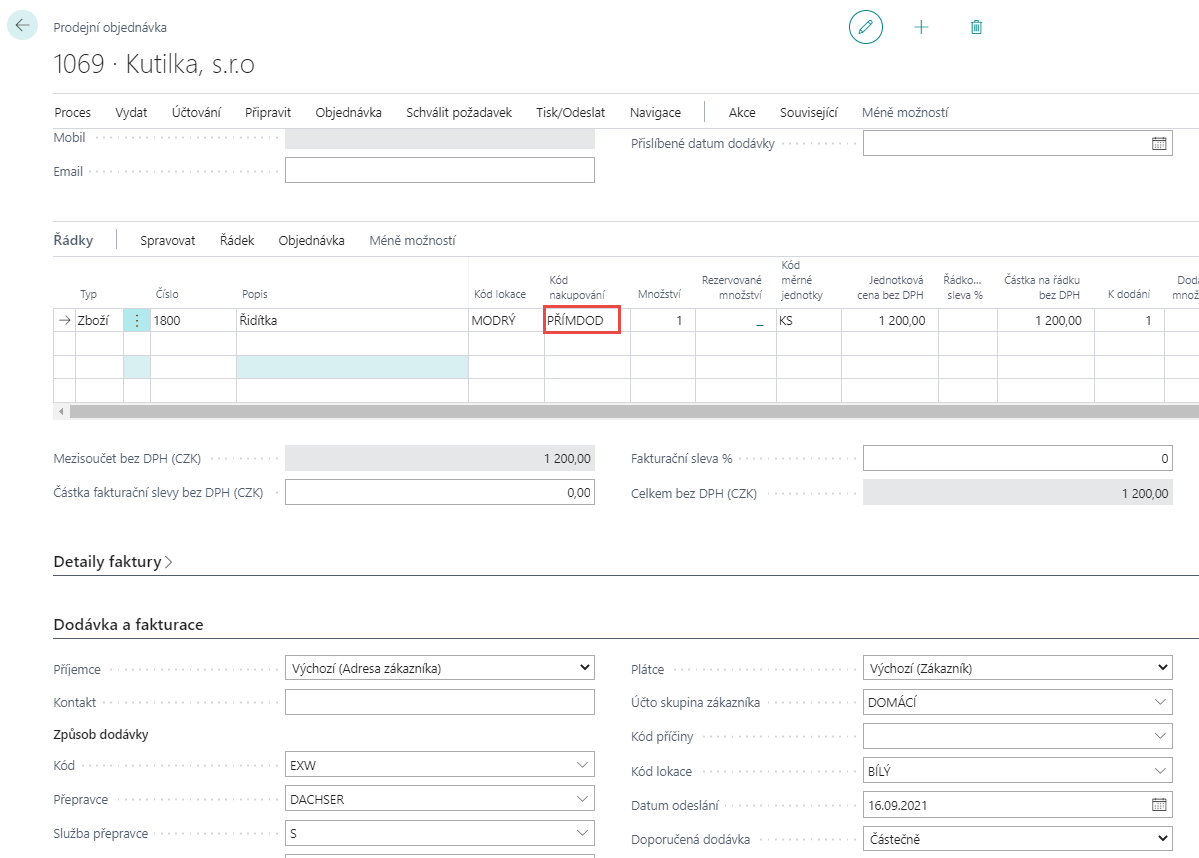Open the Plátce dropdown
This screenshot has width=1199, height=858.
click(1161, 668)
